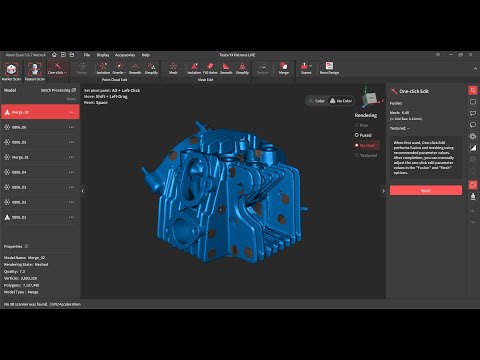The width and height of the screenshot is (480, 360).
Task: Select the Meshed rendering option
Action: (365, 145)
